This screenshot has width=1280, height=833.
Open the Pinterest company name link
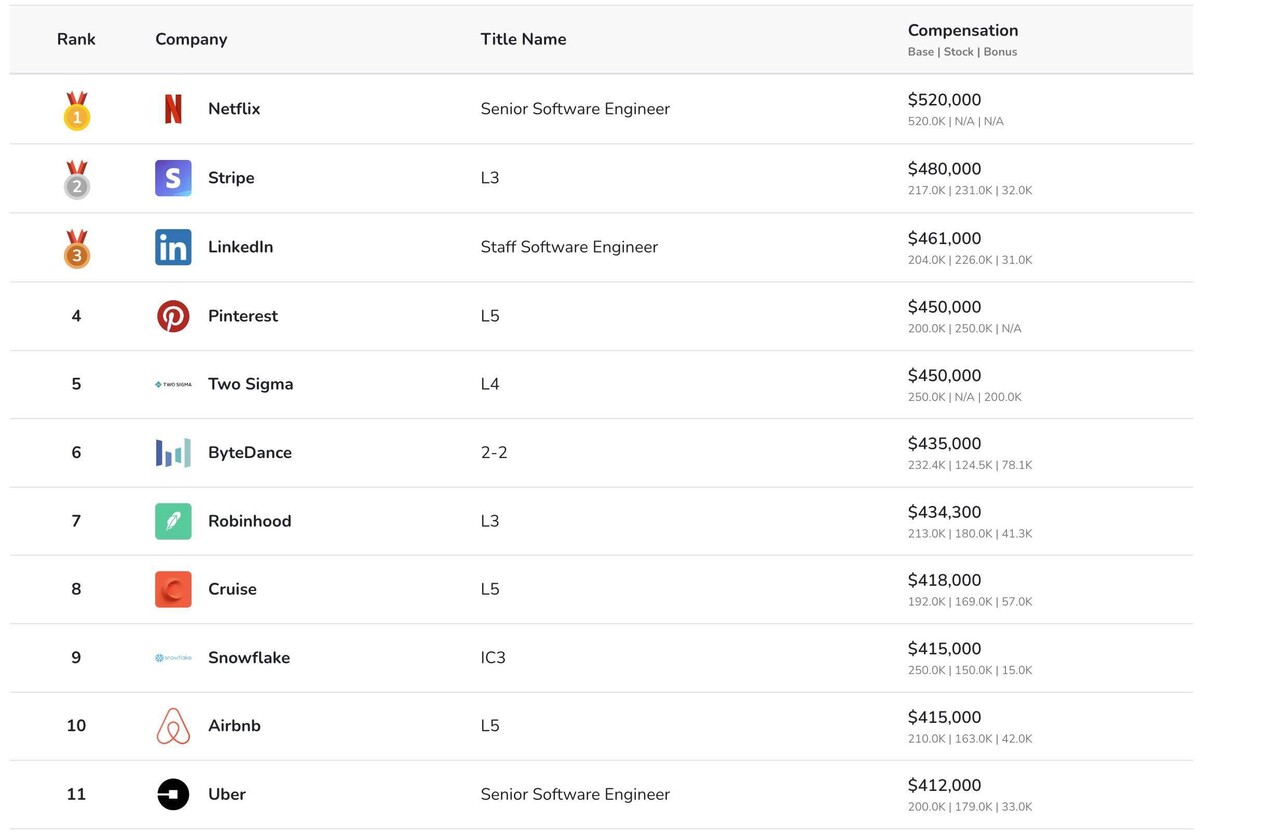(x=243, y=316)
